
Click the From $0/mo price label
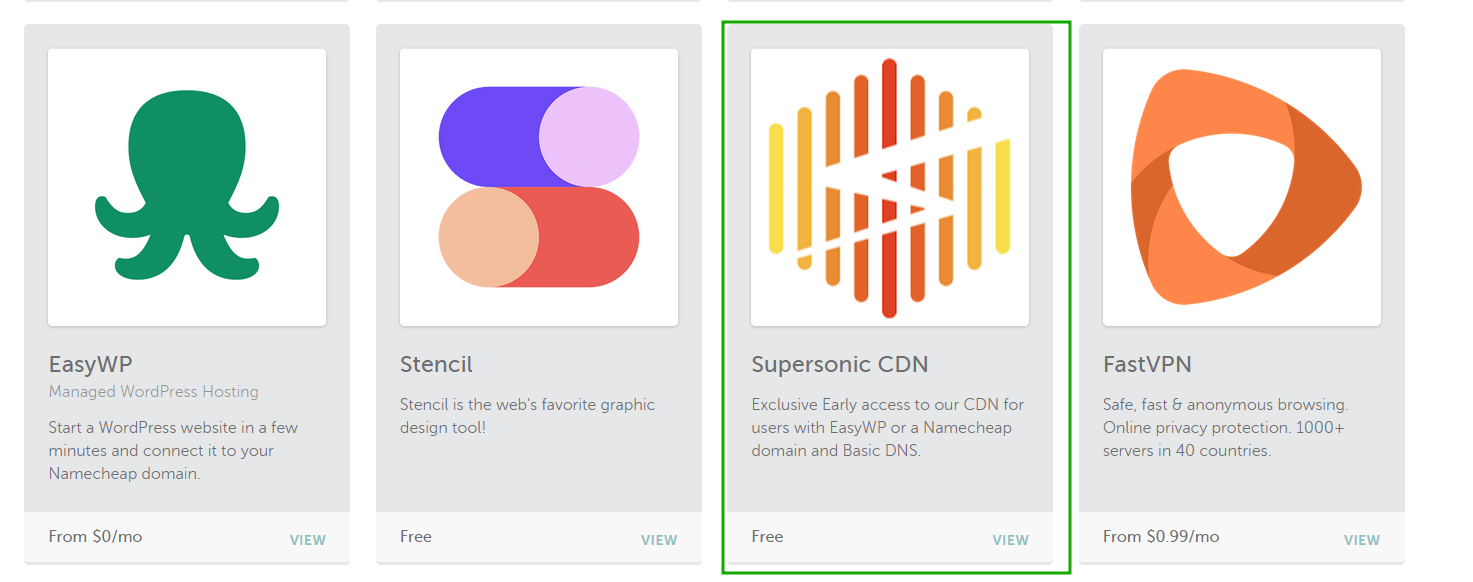point(95,537)
